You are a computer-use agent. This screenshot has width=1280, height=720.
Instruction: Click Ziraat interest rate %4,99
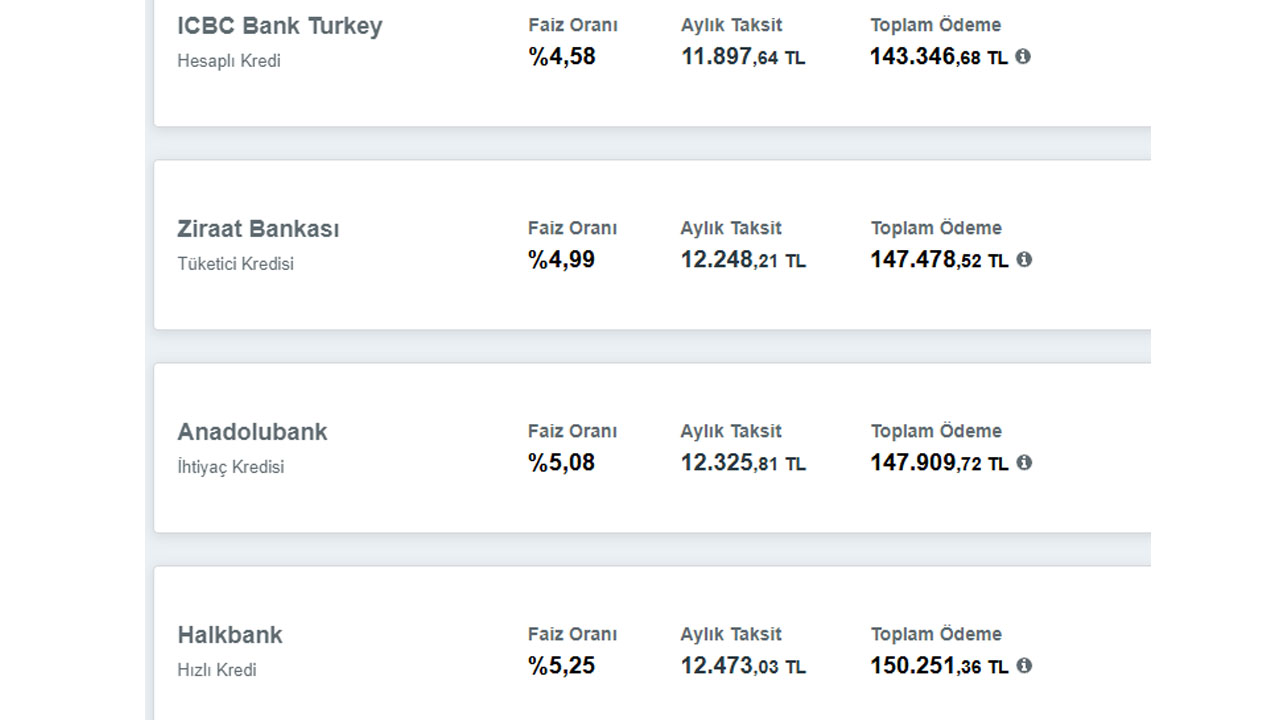click(x=562, y=260)
